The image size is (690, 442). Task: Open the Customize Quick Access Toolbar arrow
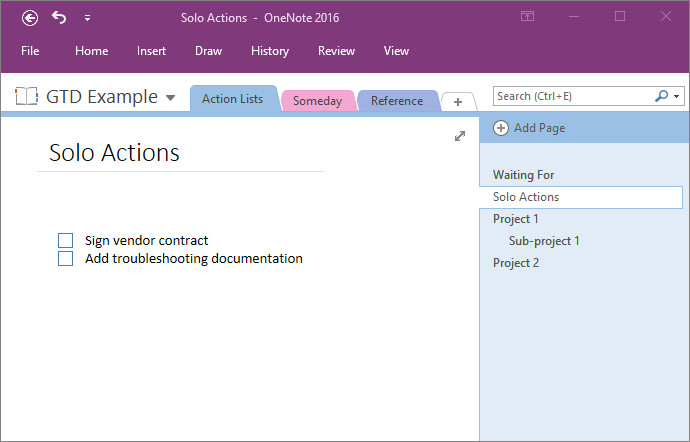point(88,18)
